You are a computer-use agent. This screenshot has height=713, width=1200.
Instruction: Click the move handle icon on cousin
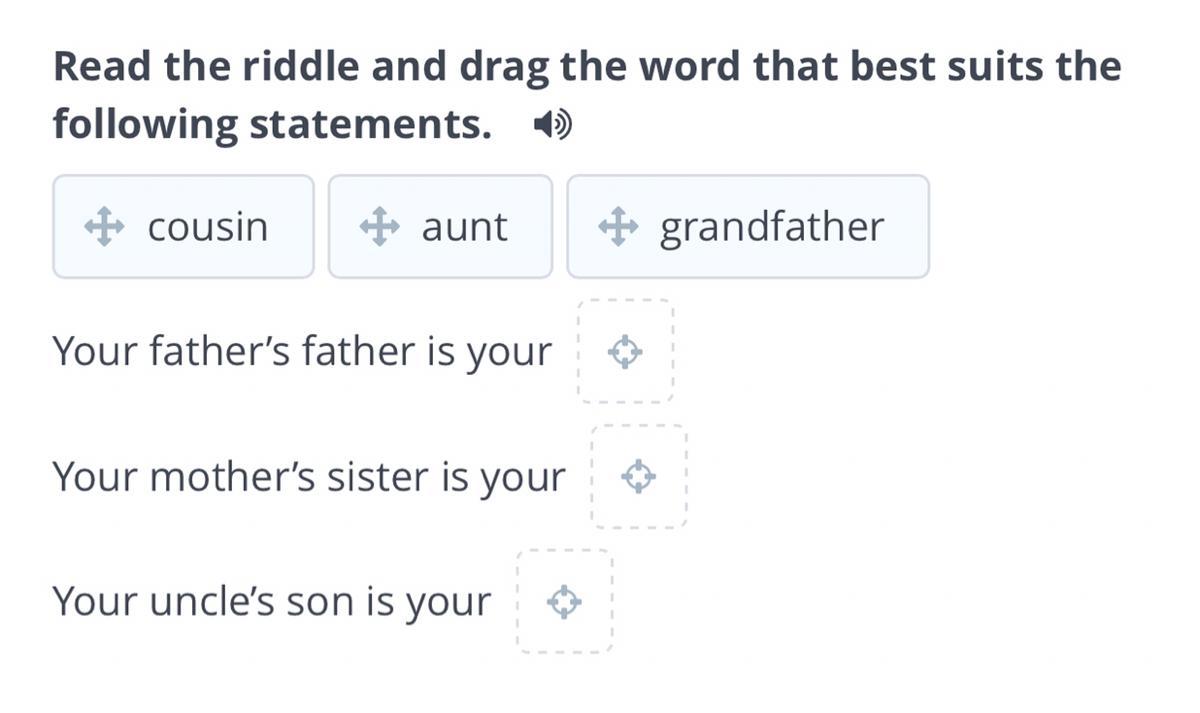point(103,227)
